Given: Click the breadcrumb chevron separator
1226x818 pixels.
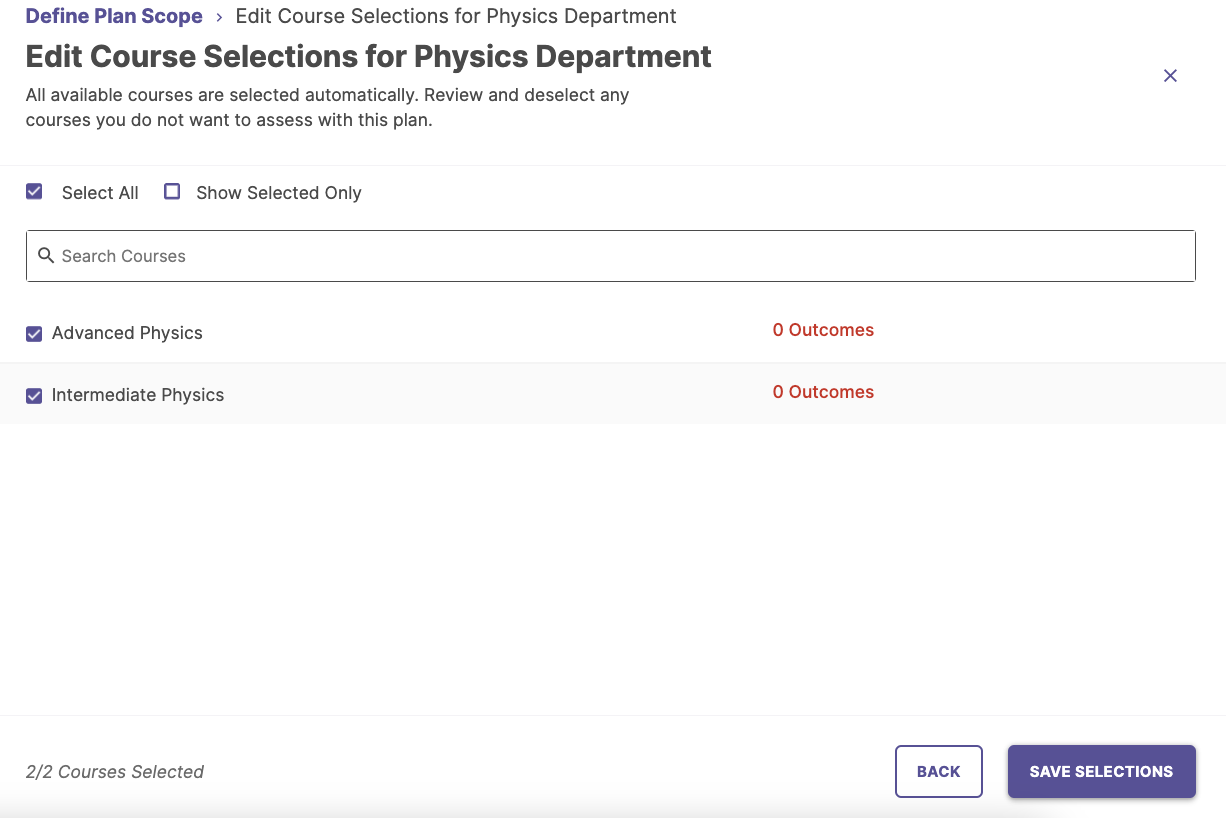Looking at the screenshot, I should 217,16.
